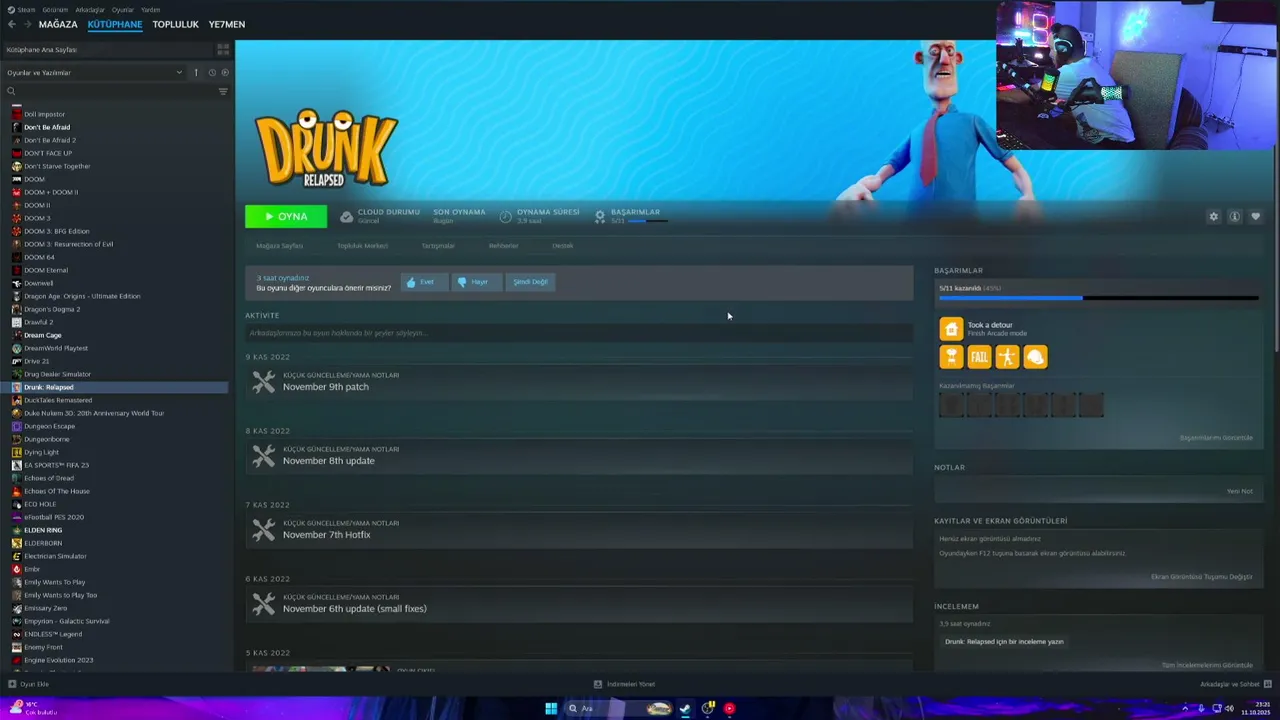
Task: Open the Oyunlar menu
Action: point(123,10)
